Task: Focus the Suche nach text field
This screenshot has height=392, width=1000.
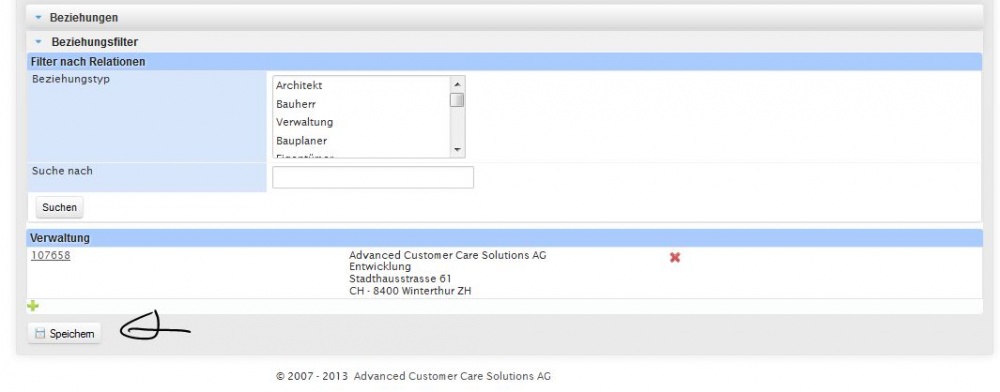Action: 372,177
